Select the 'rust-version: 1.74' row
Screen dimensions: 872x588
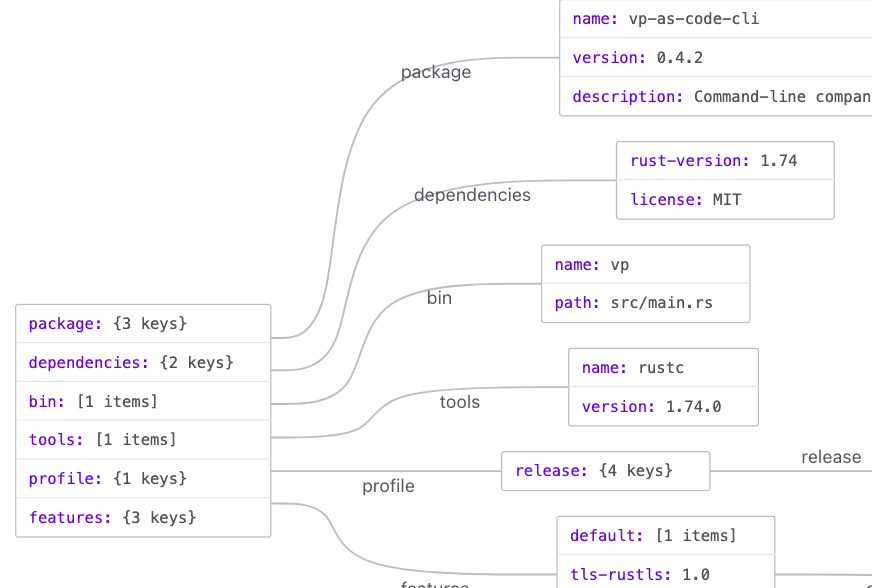[x=725, y=161]
